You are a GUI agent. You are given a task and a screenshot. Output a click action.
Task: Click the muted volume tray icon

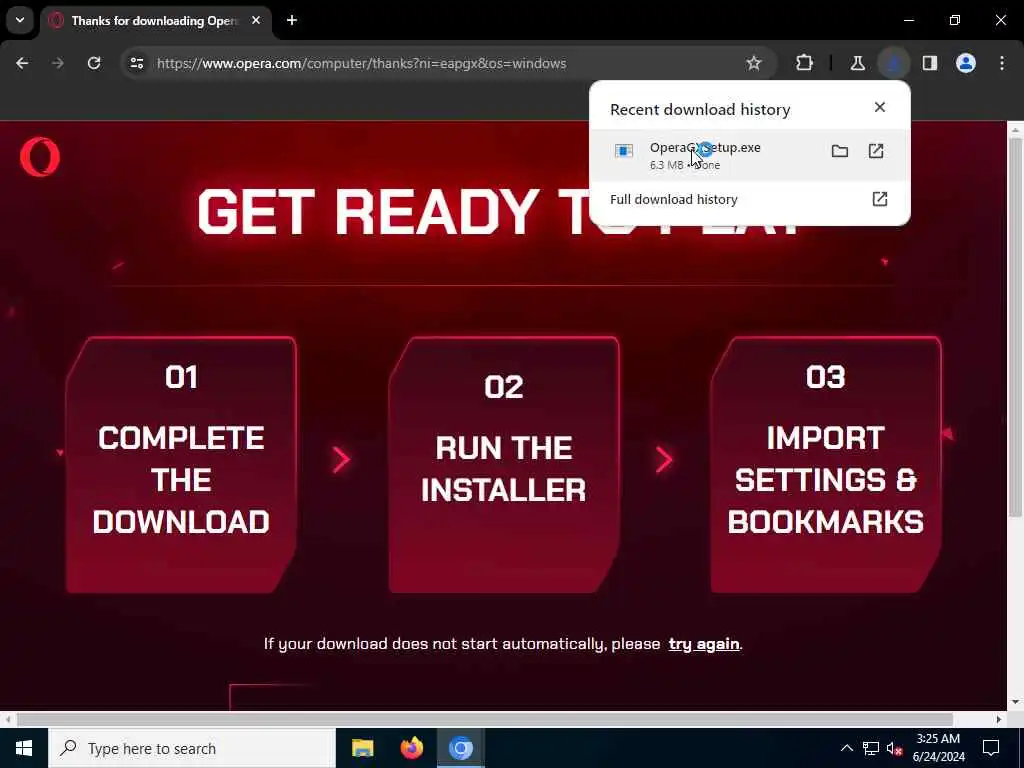tap(895, 748)
